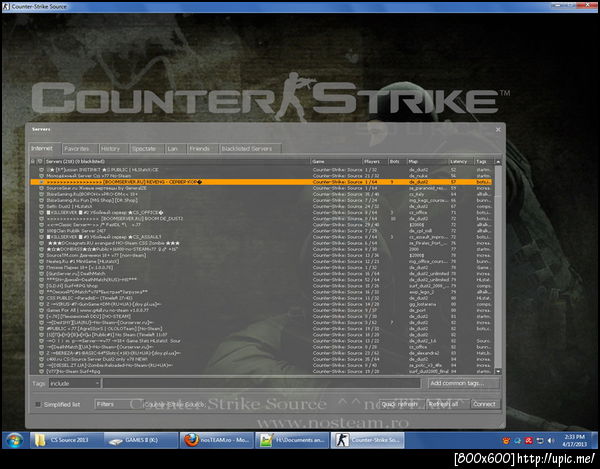600x469 pixels.
Task: Select KILLSERVER #3 CS_ASSAULT server row
Action: pyautogui.click(x=262, y=237)
